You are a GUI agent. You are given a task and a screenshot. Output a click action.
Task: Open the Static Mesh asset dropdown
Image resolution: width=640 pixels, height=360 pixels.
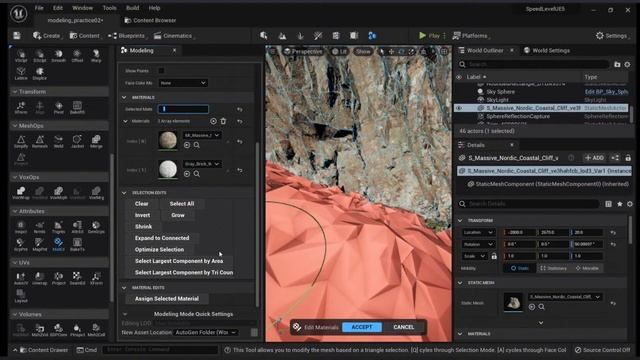click(x=565, y=297)
